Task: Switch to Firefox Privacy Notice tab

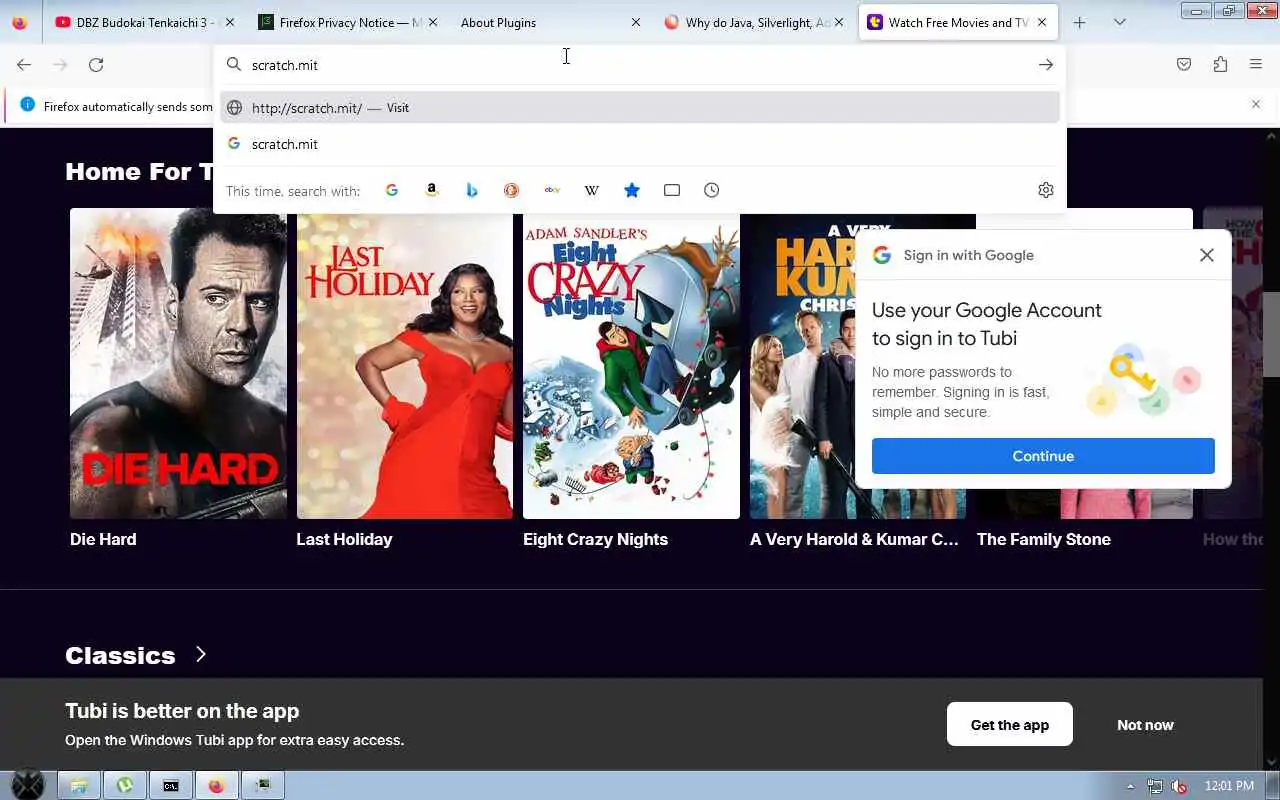Action: [347, 22]
